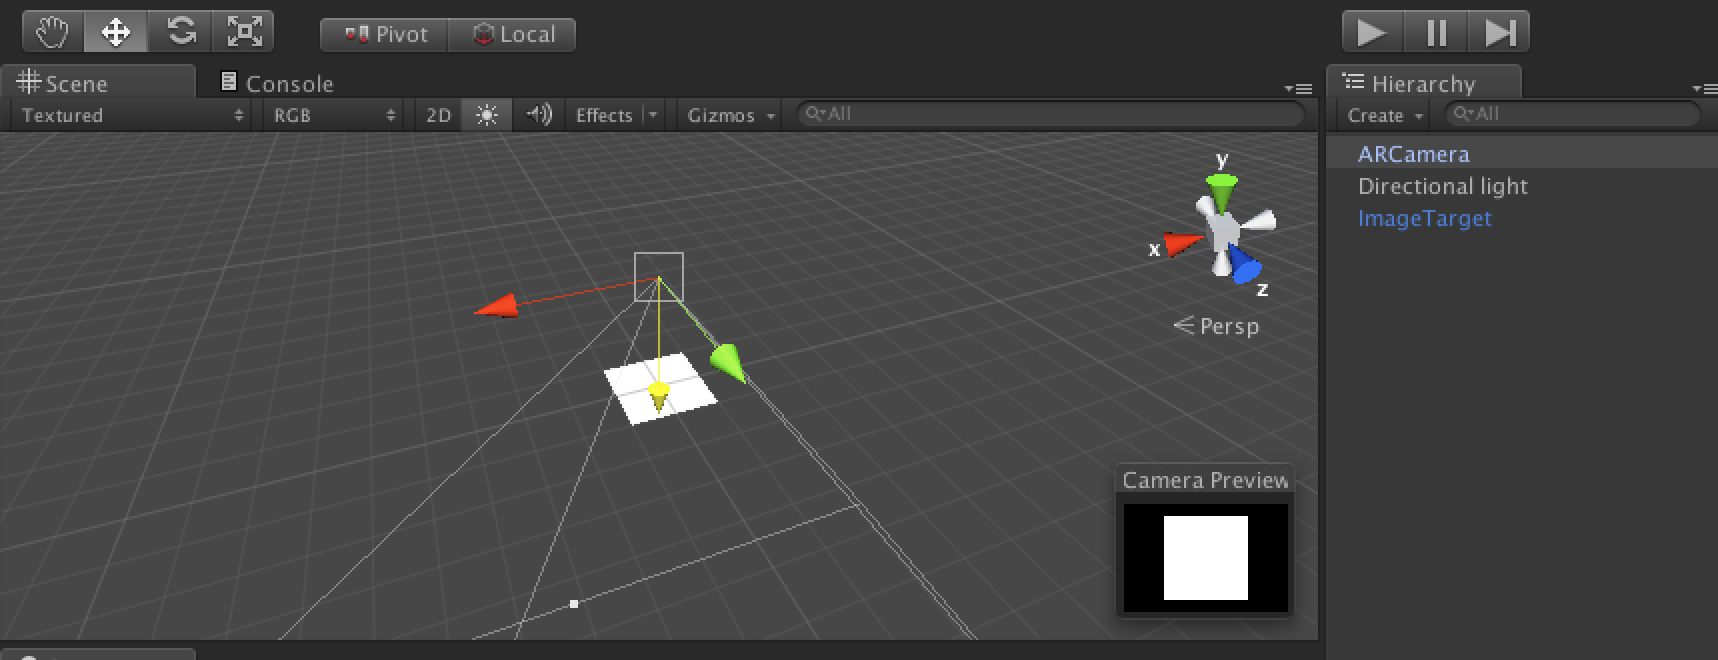The image size is (1718, 660).
Task: Click the red X axis gizmo cone
Action: tap(1184, 243)
